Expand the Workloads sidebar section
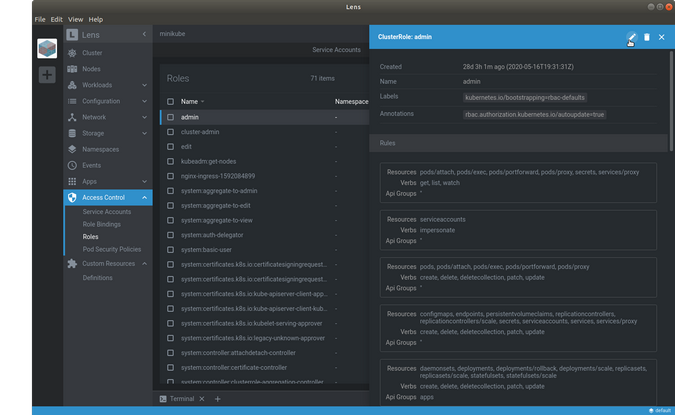The image size is (675, 415). pyautogui.click(x=144, y=85)
